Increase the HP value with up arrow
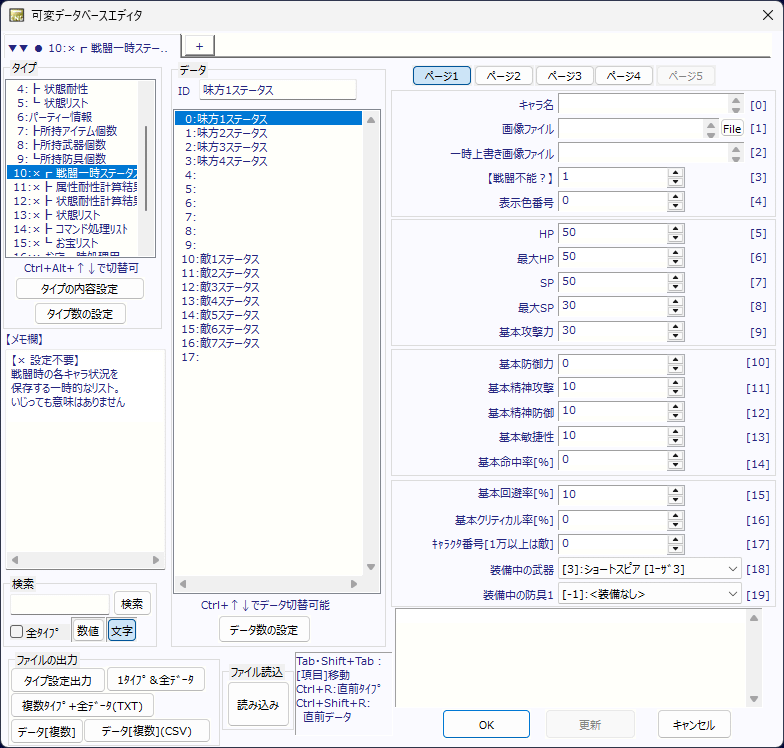Viewport: 784px width, 748px height. [x=675, y=227]
